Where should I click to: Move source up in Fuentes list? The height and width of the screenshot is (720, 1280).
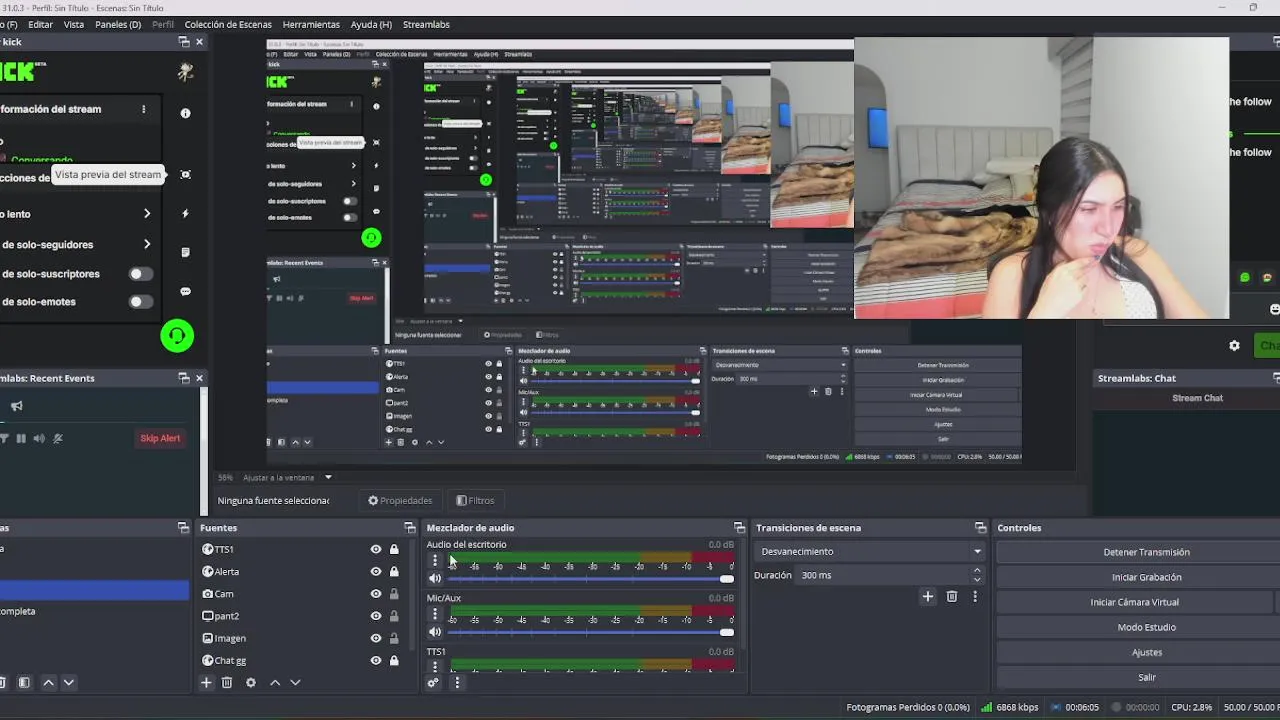click(275, 682)
